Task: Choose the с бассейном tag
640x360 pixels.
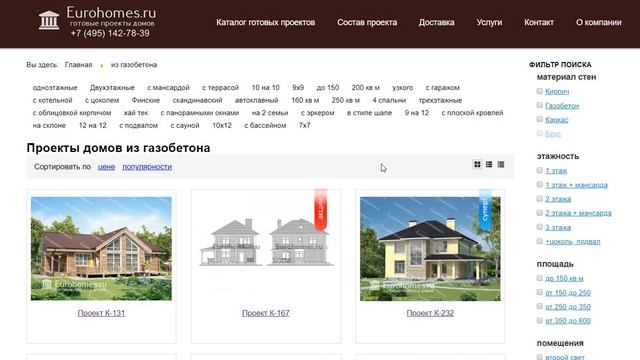Action: 265,126
